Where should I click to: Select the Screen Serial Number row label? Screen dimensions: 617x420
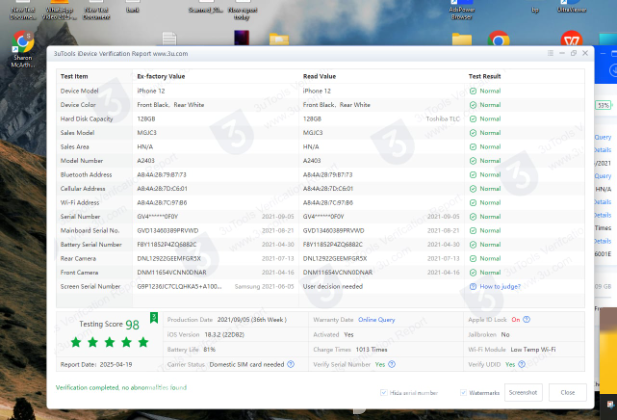pyautogui.click(x=90, y=287)
